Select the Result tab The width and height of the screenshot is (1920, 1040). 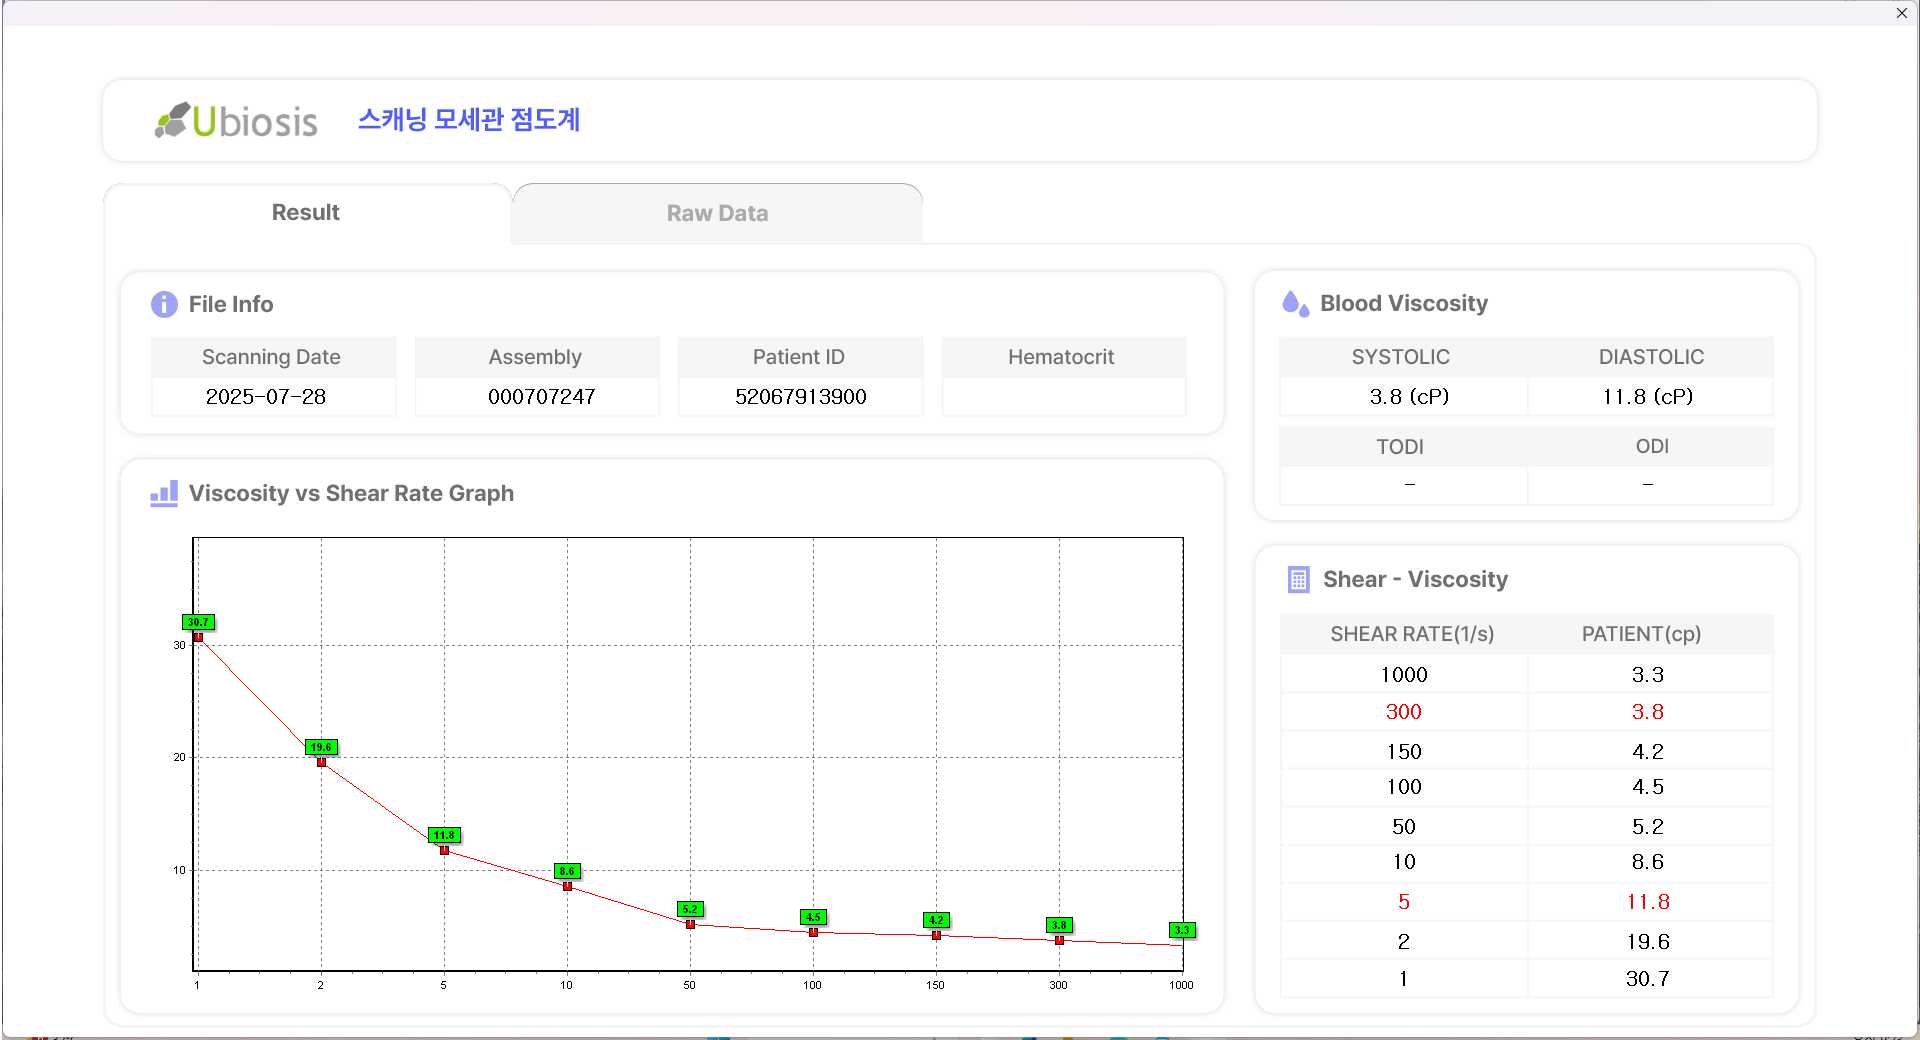(x=306, y=213)
